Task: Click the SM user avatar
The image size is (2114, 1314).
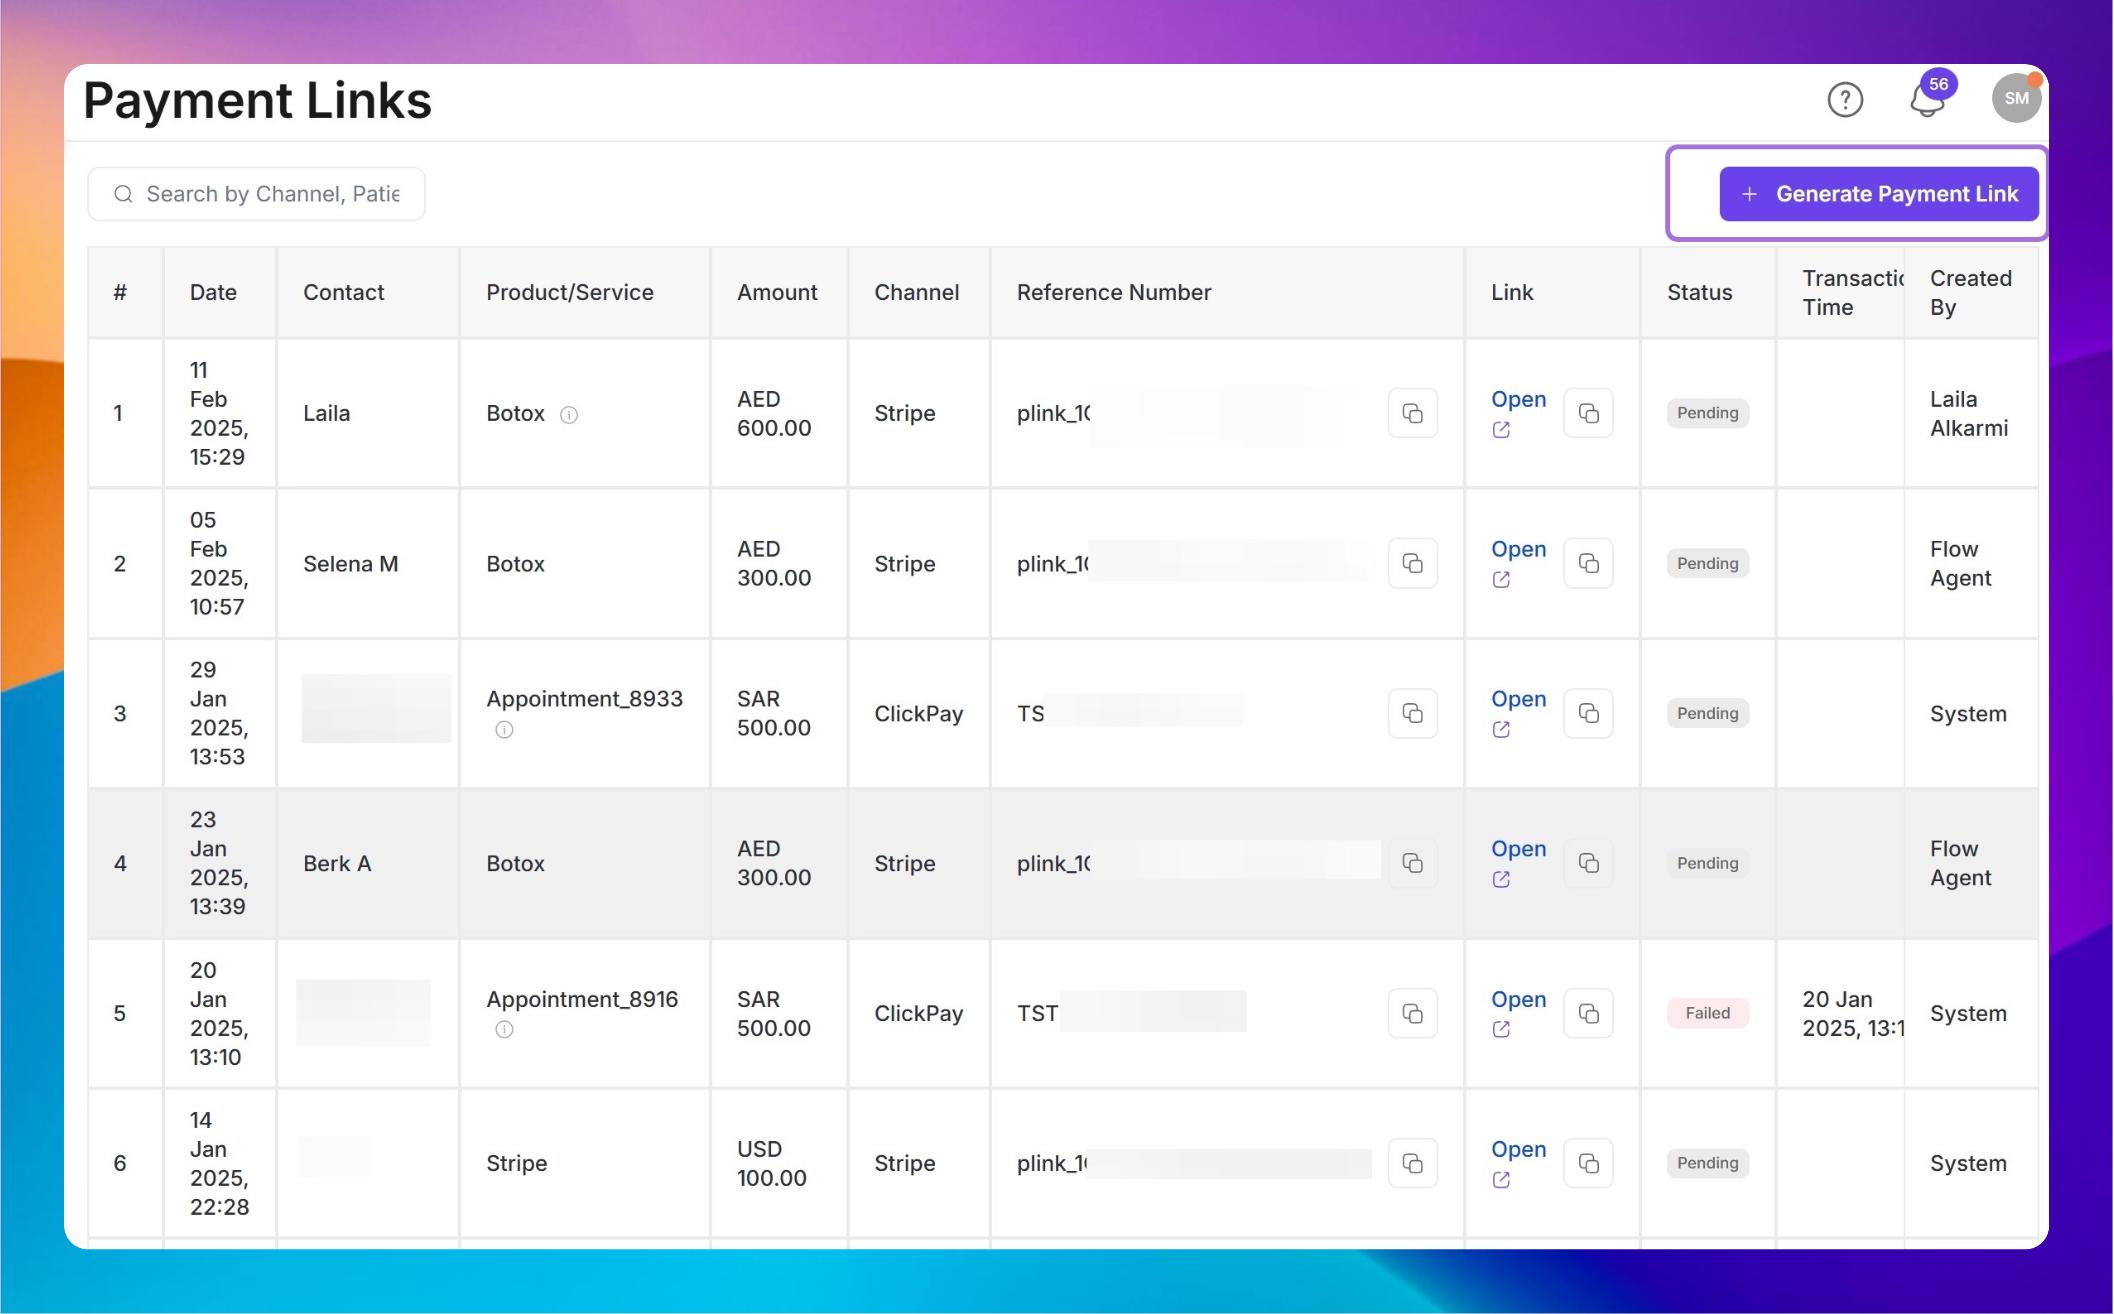Action: [2015, 98]
